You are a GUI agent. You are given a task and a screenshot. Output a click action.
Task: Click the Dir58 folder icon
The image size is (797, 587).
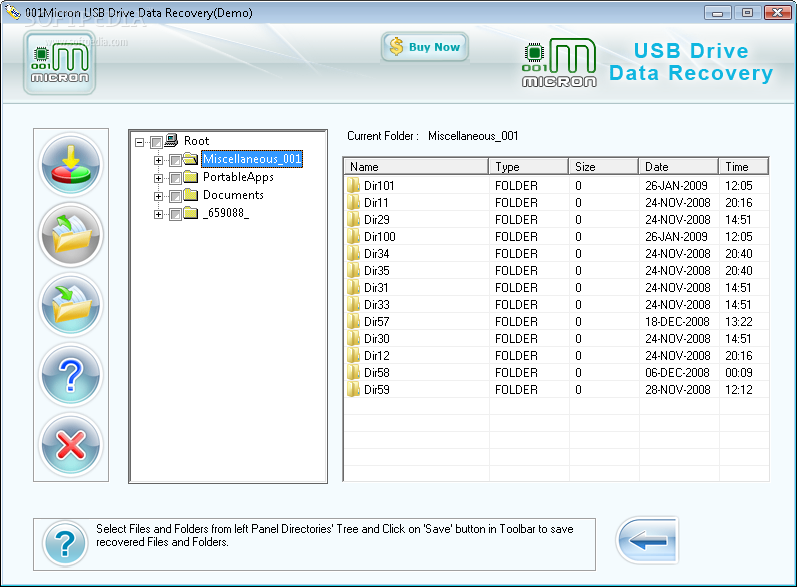[353, 372]
